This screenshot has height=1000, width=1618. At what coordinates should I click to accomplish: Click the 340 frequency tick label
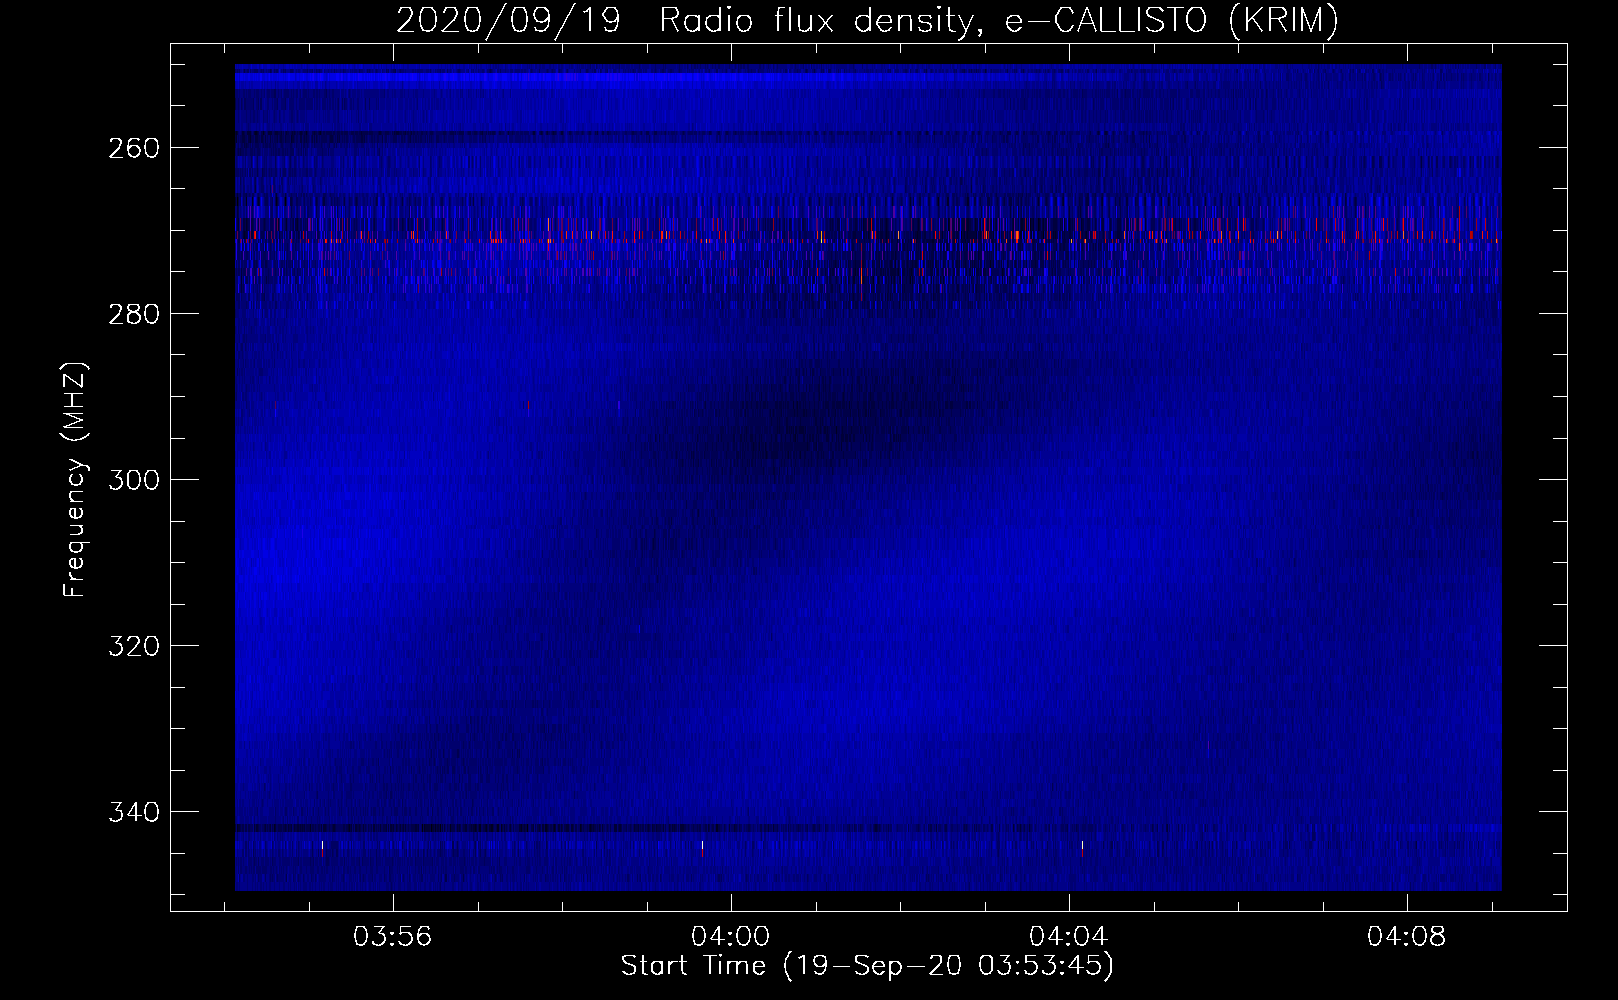(x=134, y=812)
